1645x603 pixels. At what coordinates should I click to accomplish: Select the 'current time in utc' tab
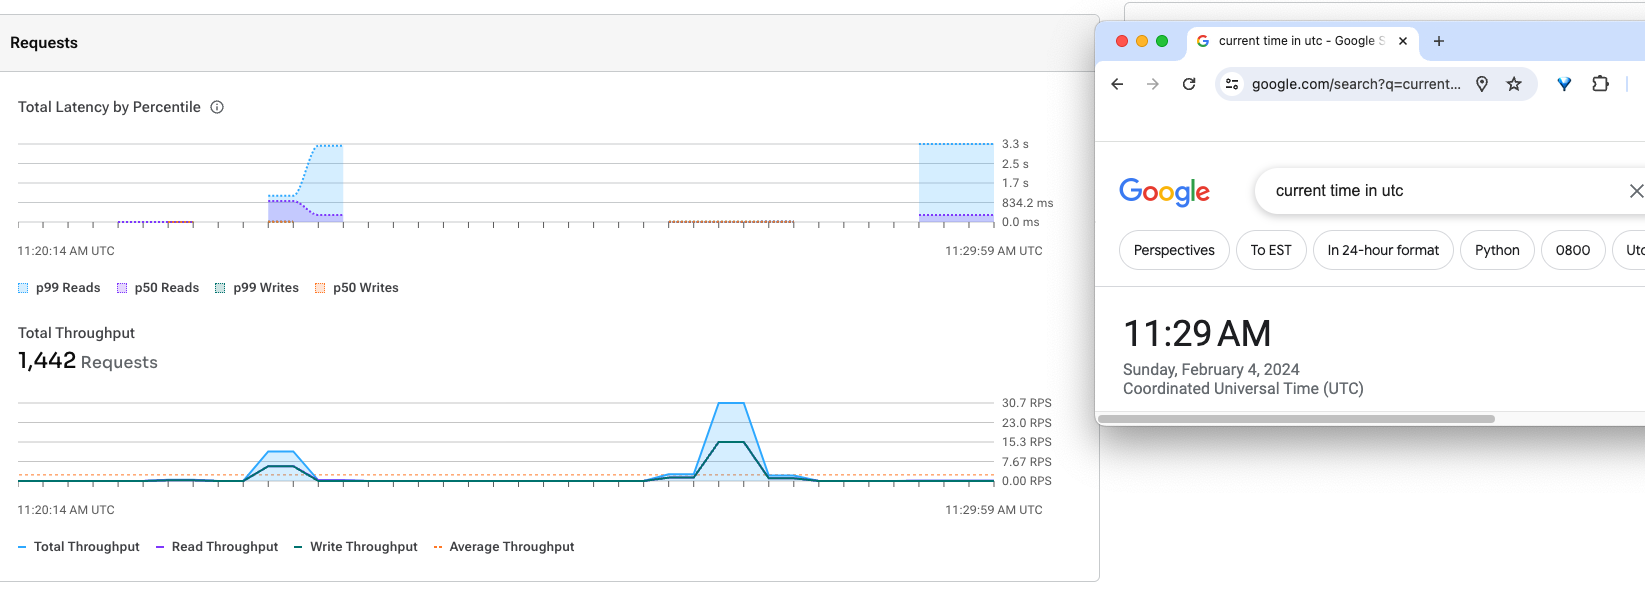coord(1301,41)
